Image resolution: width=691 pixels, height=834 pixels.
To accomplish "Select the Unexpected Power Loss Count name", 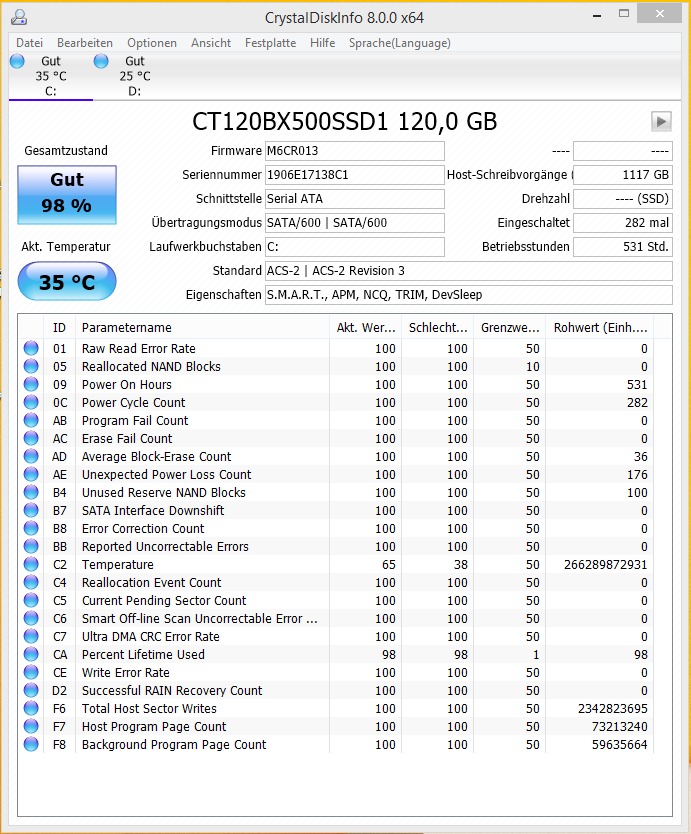I will [166, 474].
